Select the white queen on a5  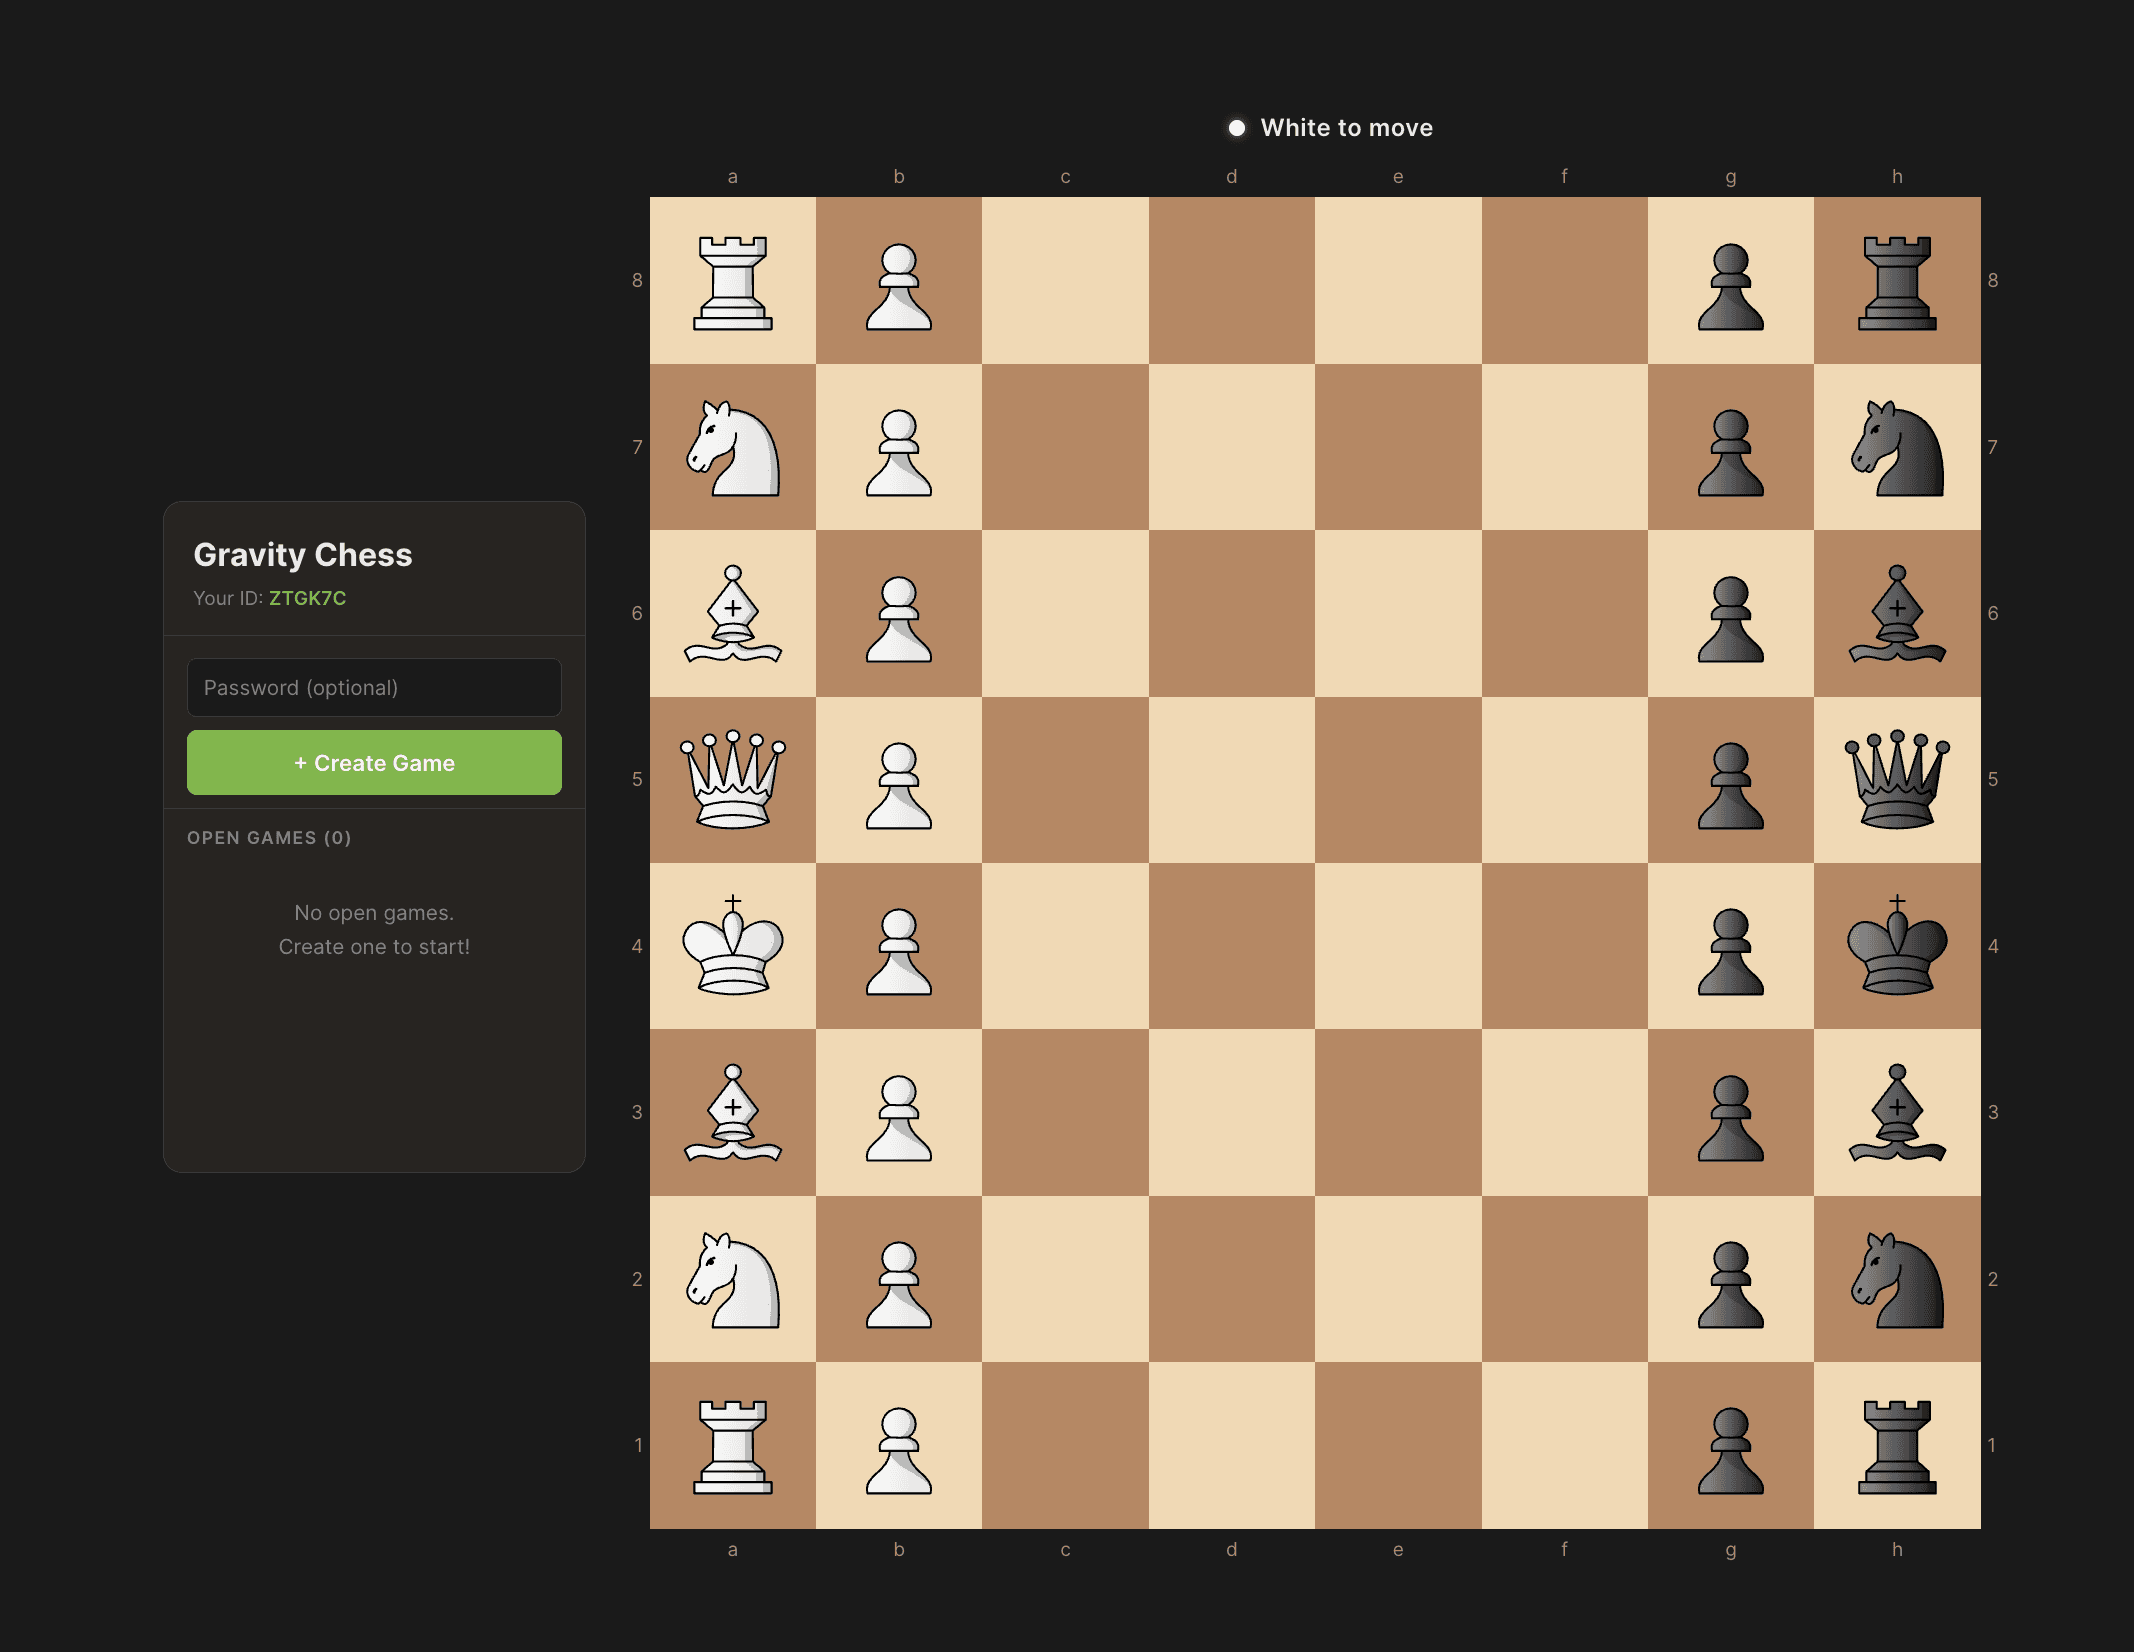pos(733,780)
